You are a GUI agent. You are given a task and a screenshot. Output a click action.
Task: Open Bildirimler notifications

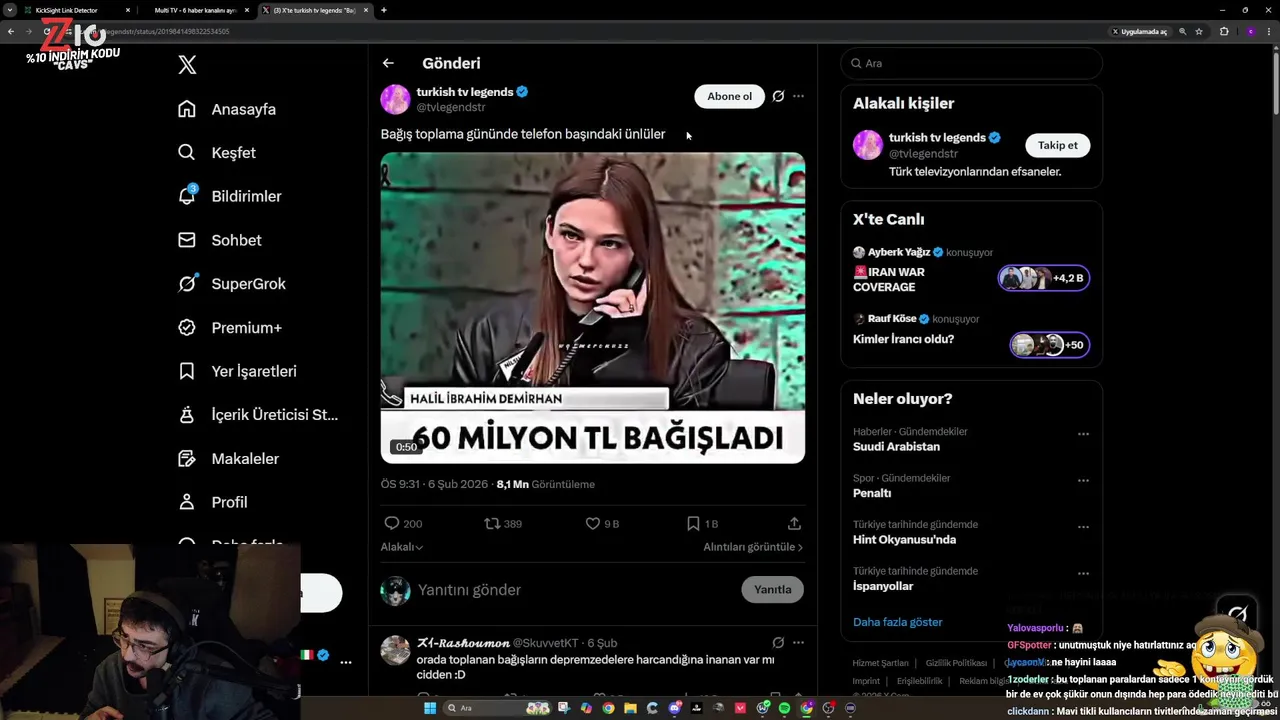click(229, 196)
